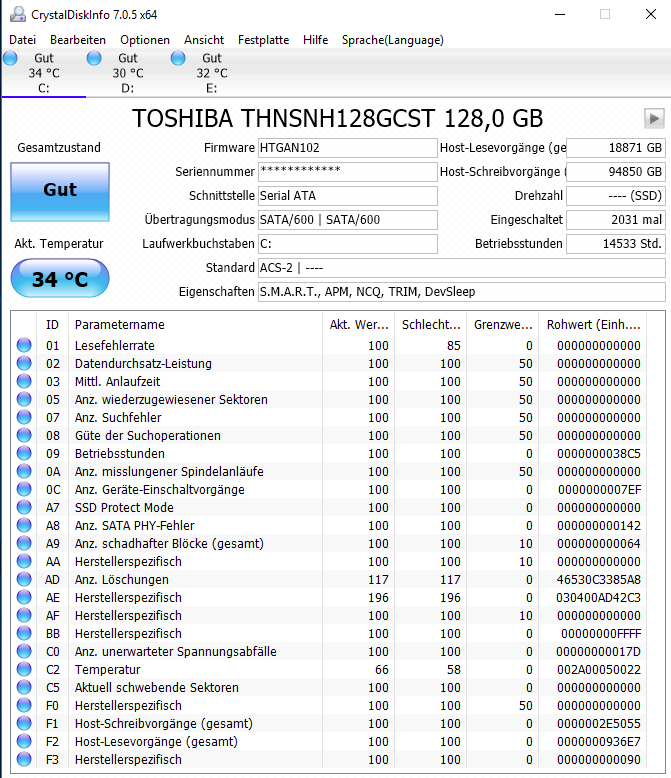Click the Betriebsstunden 14533 Std. field
Viewport: 671px width, 778px height.
coord(615,244)
